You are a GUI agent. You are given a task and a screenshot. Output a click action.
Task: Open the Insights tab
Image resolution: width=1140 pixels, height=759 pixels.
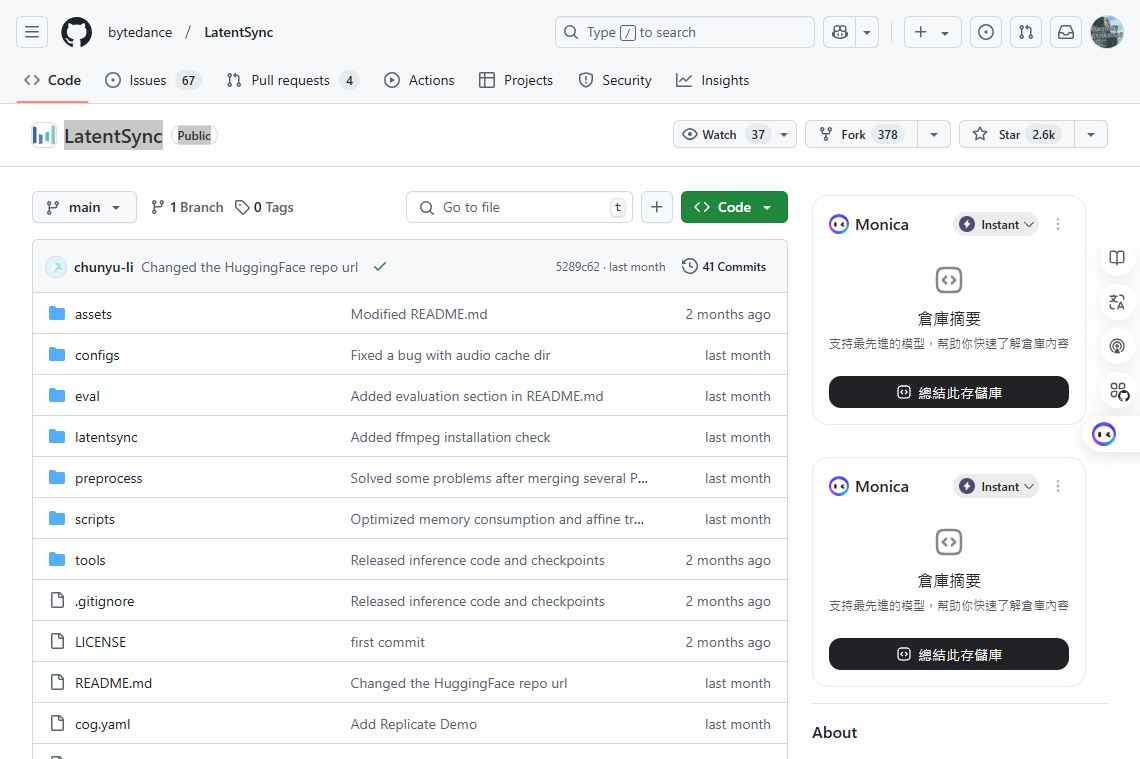[712, 80]
